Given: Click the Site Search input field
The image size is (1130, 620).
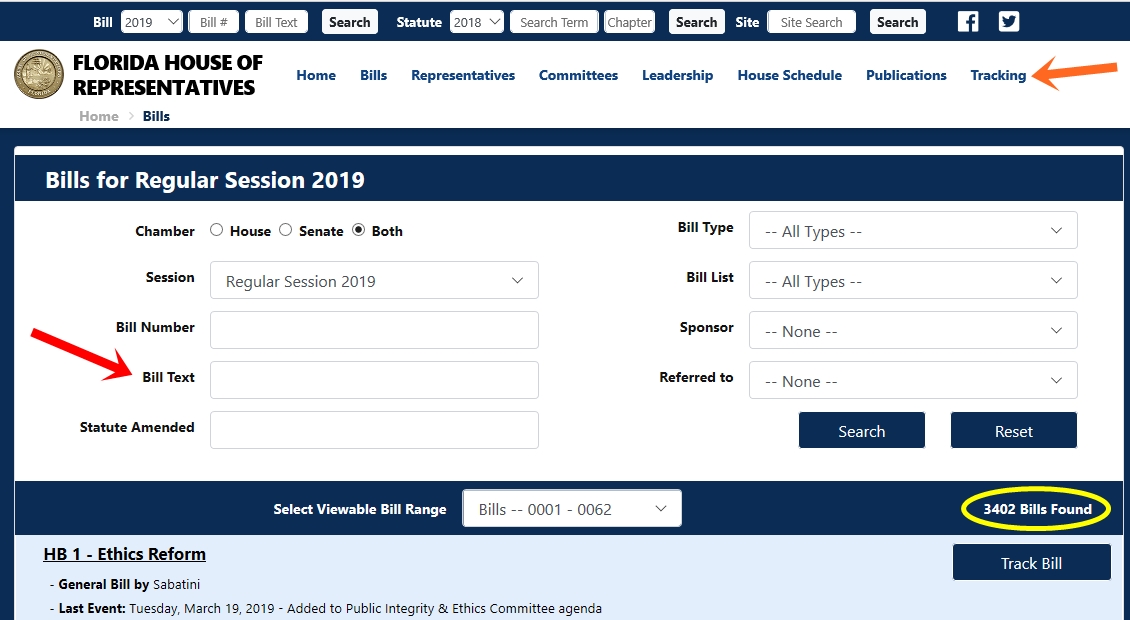Looking at the screenshot, I should 811,22.
